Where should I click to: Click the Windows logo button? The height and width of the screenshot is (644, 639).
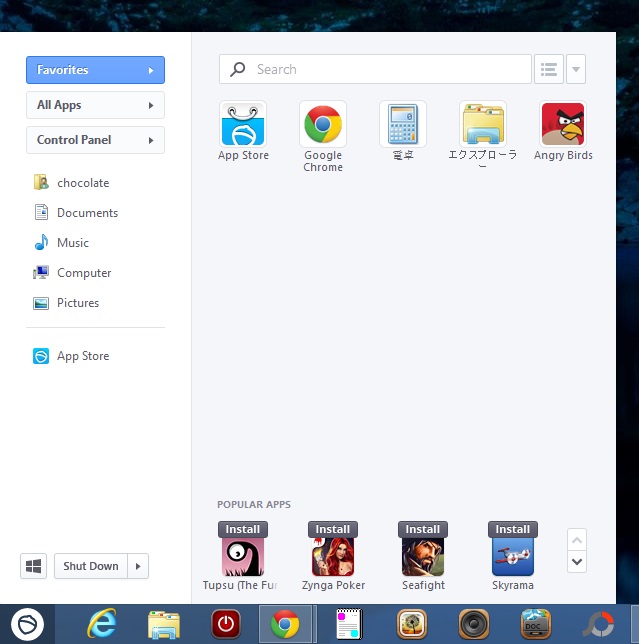click(33, 566)
